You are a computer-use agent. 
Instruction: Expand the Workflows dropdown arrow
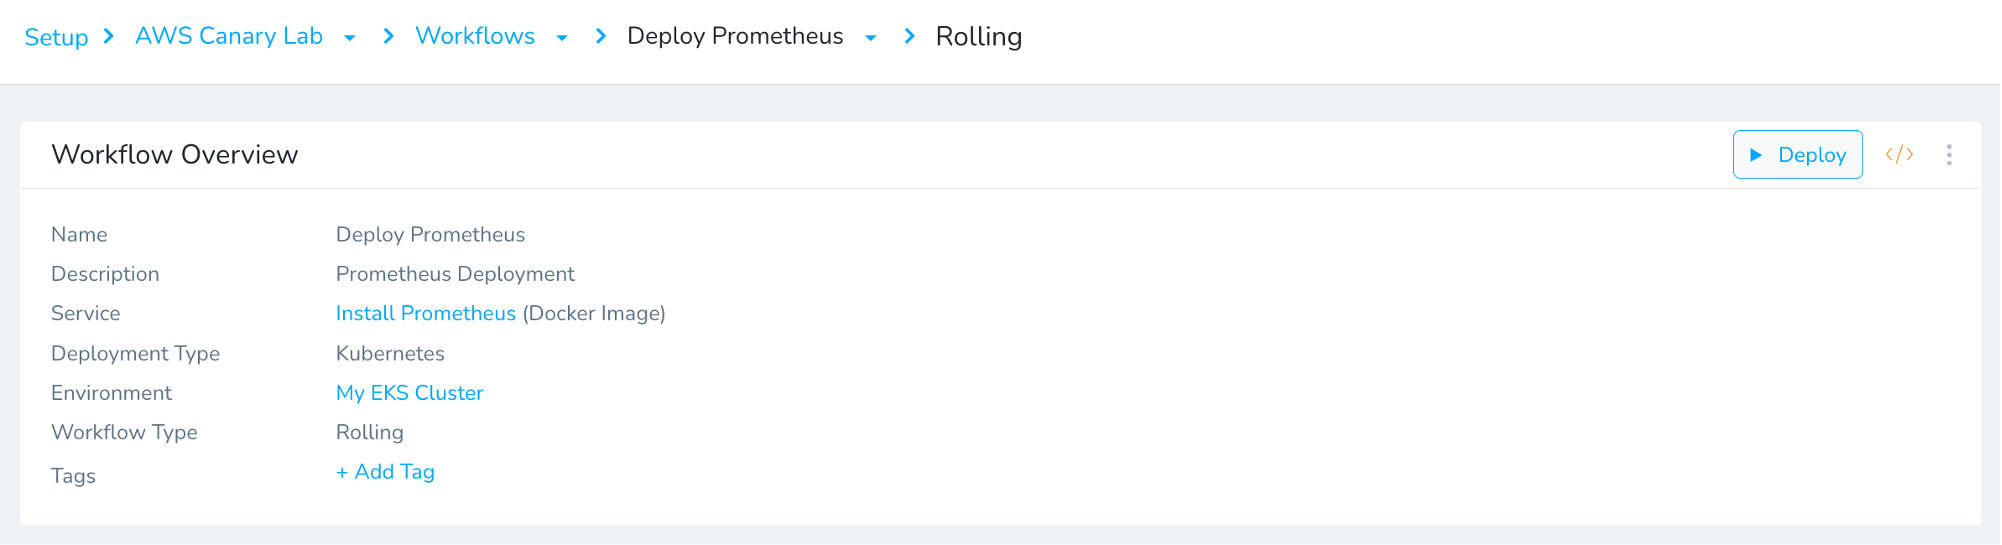point(562,38)
